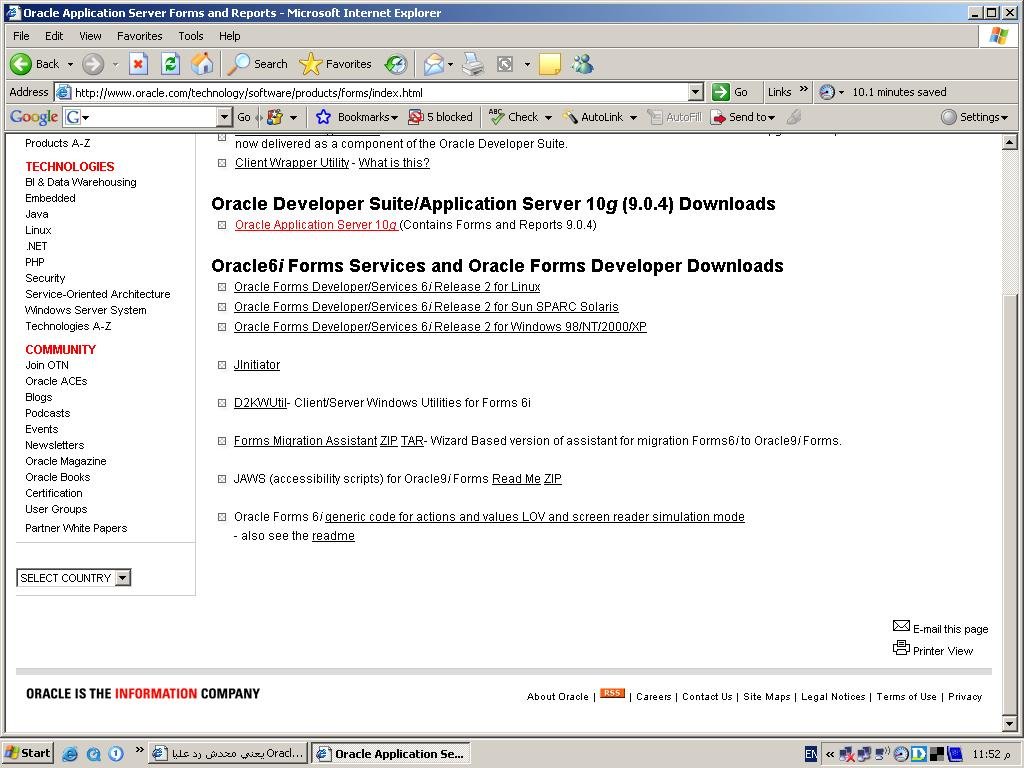Print the page with printer icon
The height and width of the screenshot is (768, 1024).
[473, 64]
